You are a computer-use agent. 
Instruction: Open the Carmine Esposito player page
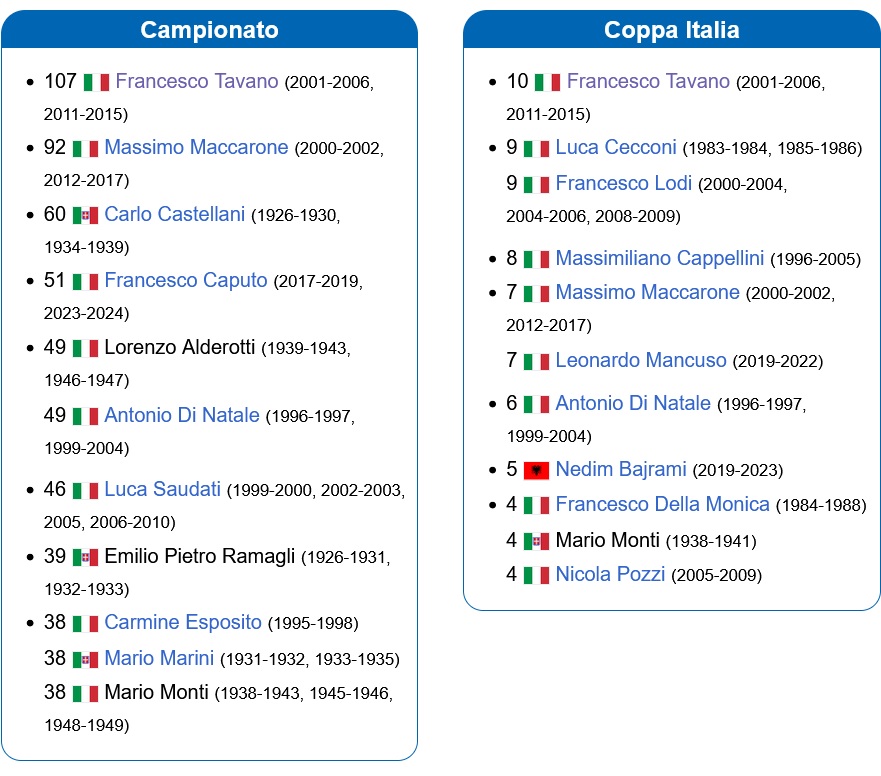[183, 623]
